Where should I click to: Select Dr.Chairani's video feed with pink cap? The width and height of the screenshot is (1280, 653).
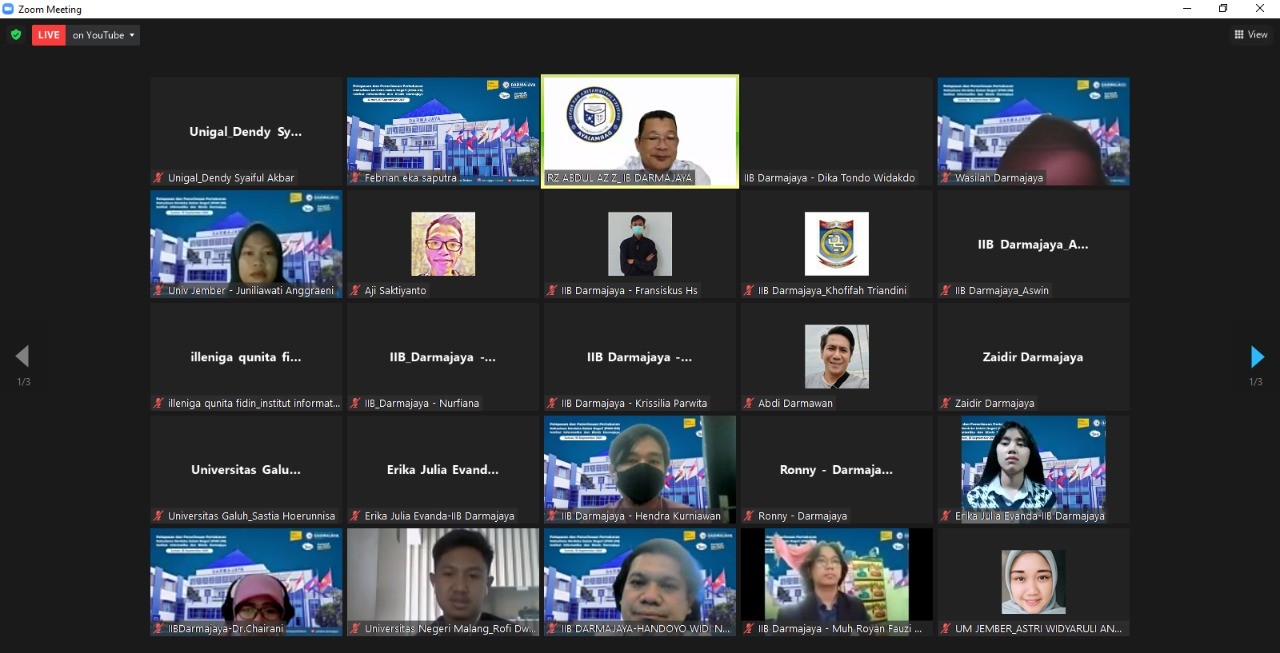(246, 582)
